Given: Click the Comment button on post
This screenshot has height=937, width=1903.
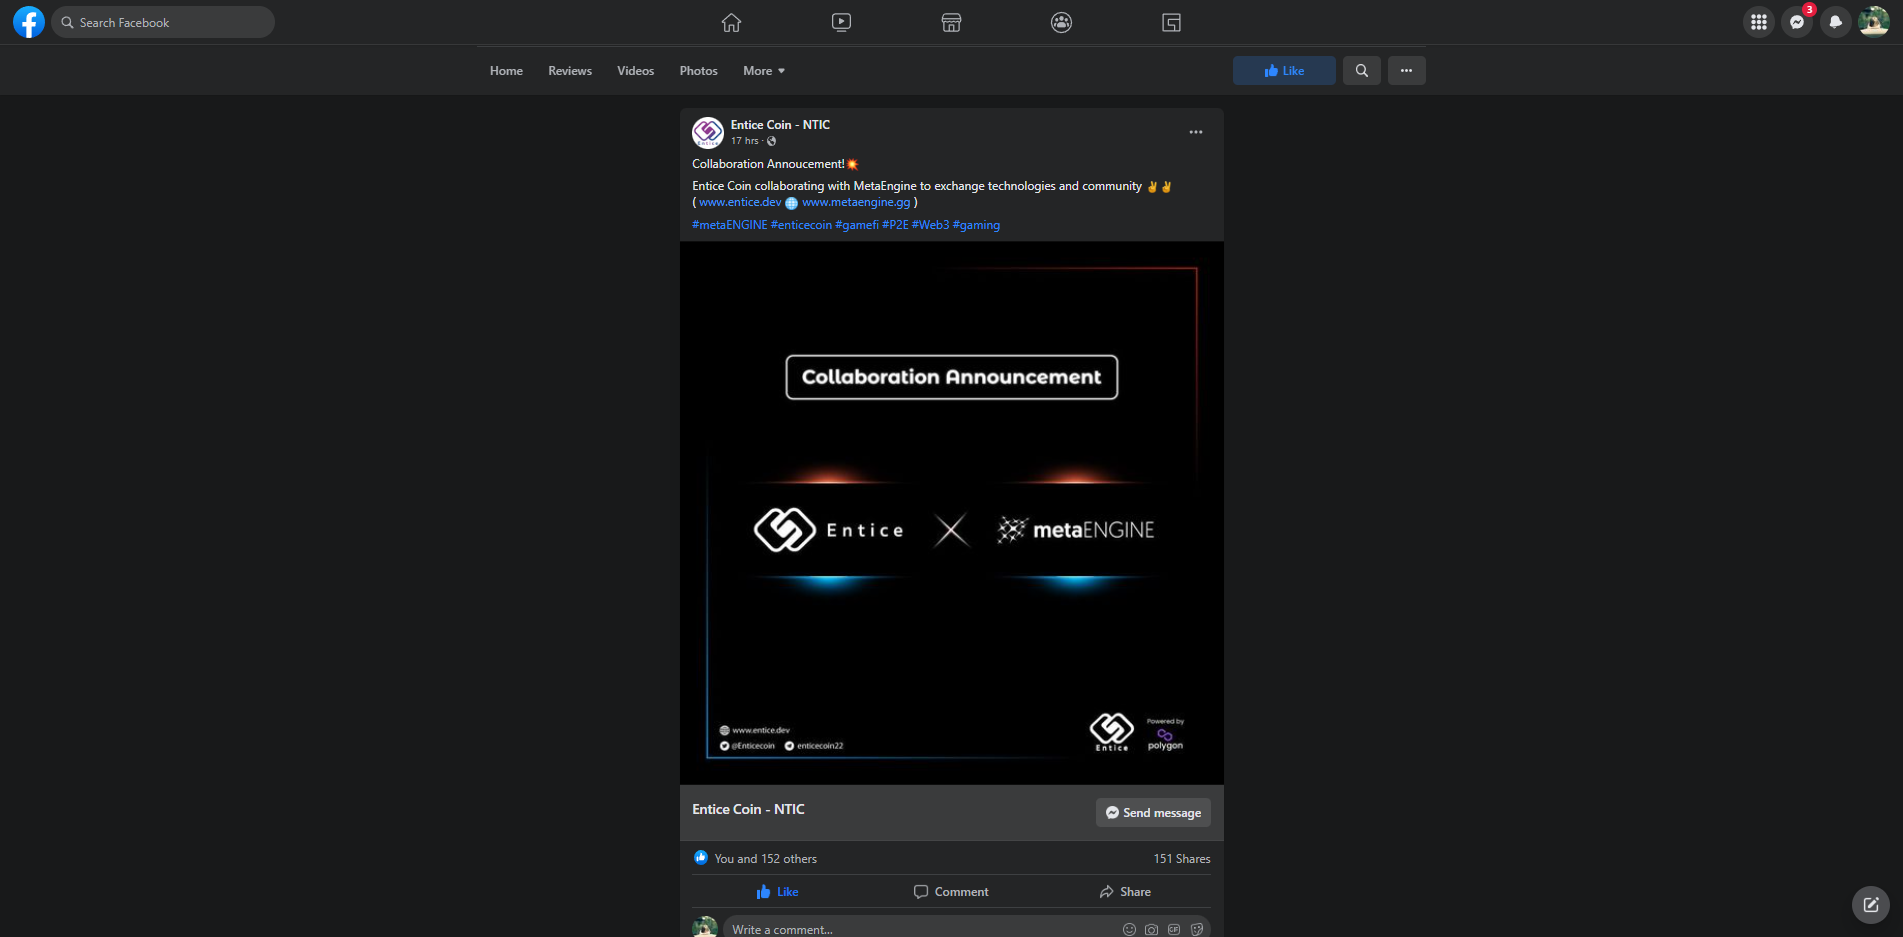Looking at the screenshot, I should click(951, 892).
